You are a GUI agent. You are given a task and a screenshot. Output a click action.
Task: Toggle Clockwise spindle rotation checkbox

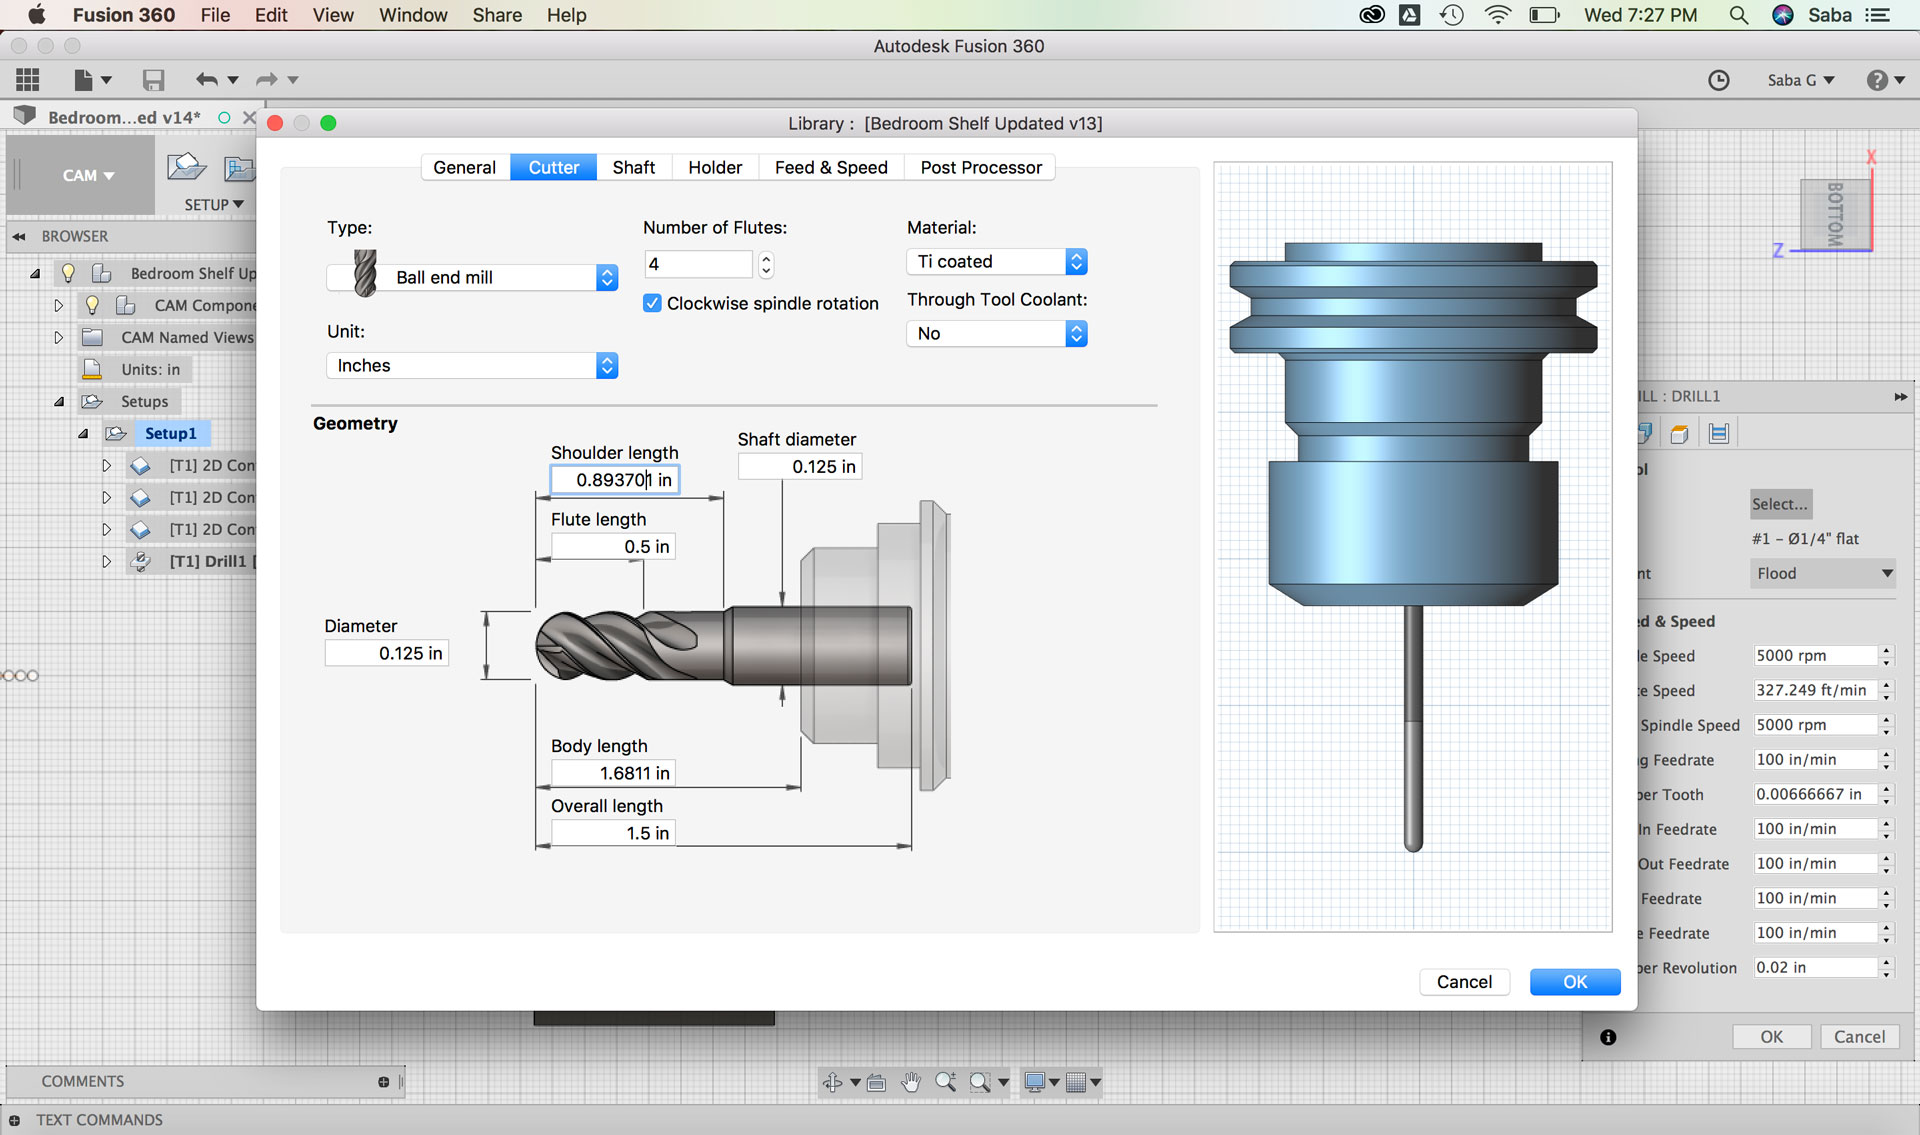coord(652,303)
